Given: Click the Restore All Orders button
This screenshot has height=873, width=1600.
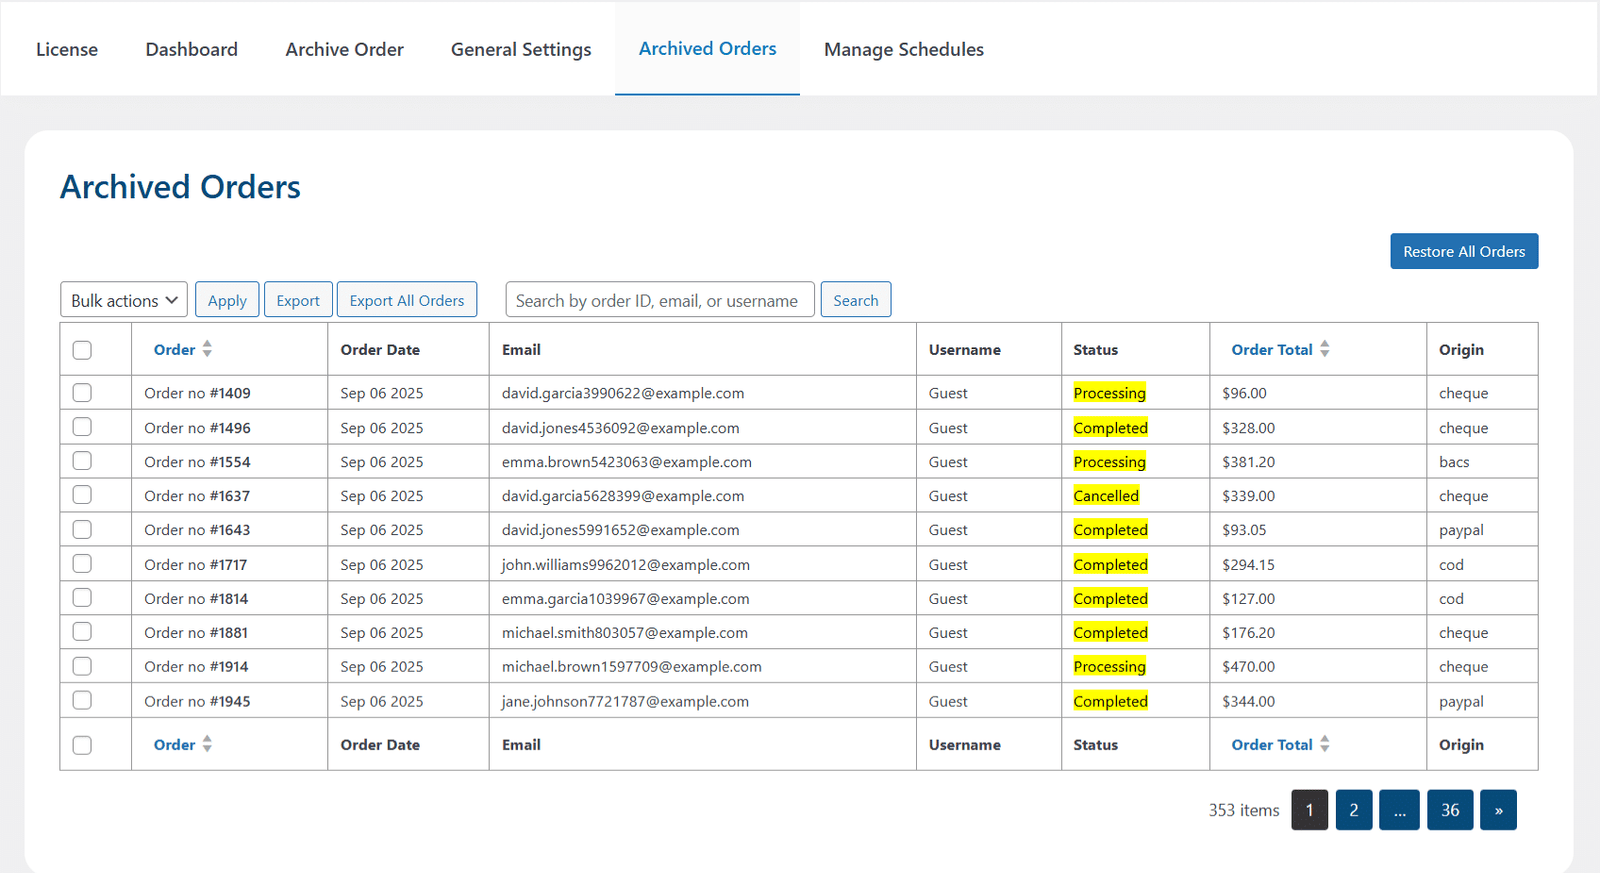Looking at the screenshot, I should tap(1464, 251).
